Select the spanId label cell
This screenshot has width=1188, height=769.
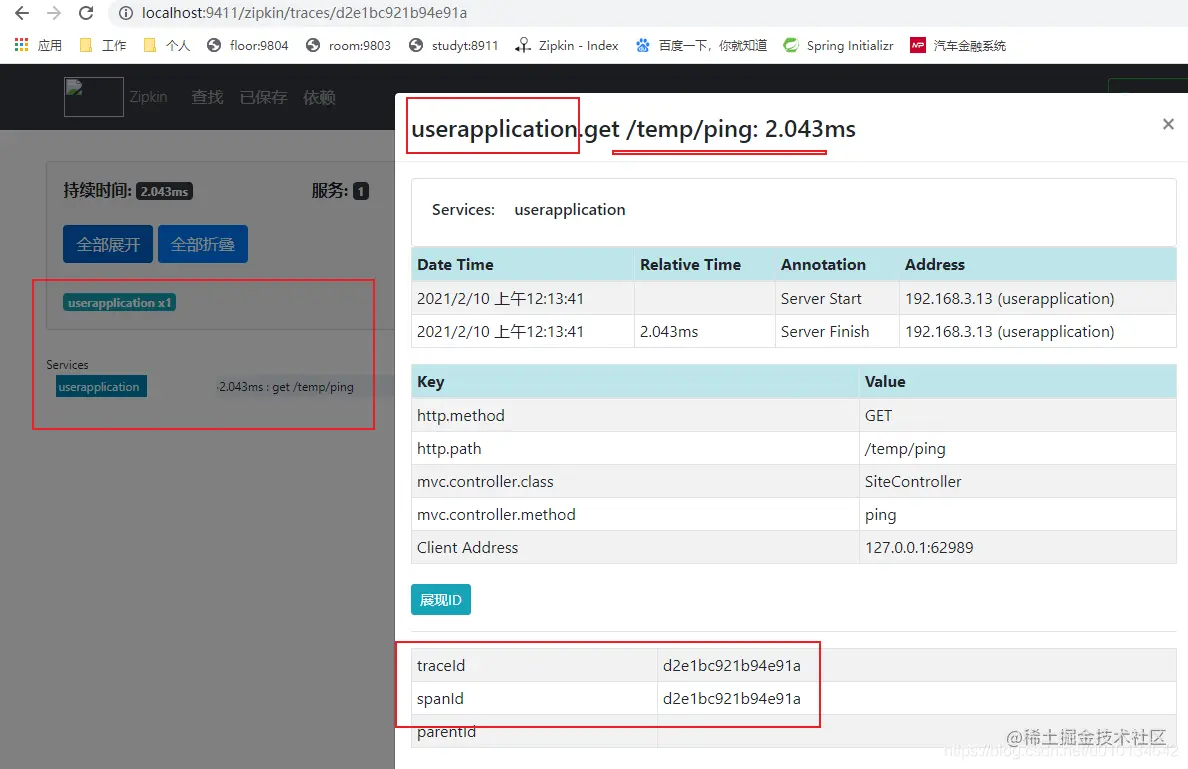pos(534,699)
